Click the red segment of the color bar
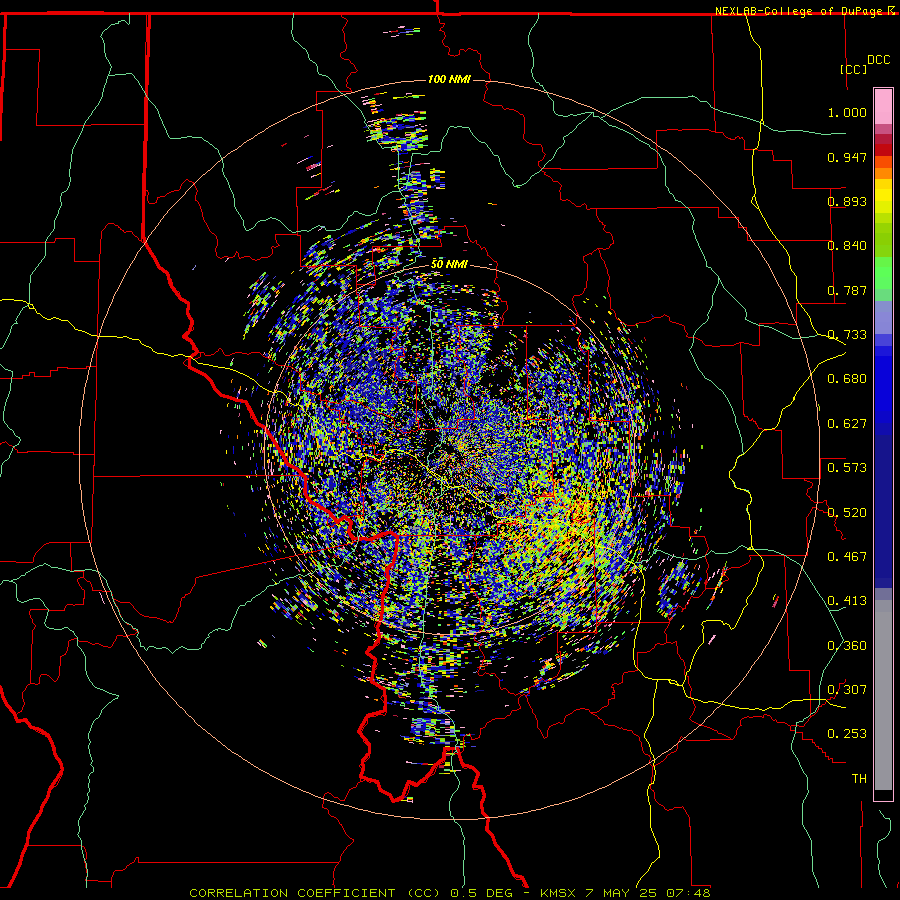Viewport: 900px width, 900px height. (x=883, y=150)
